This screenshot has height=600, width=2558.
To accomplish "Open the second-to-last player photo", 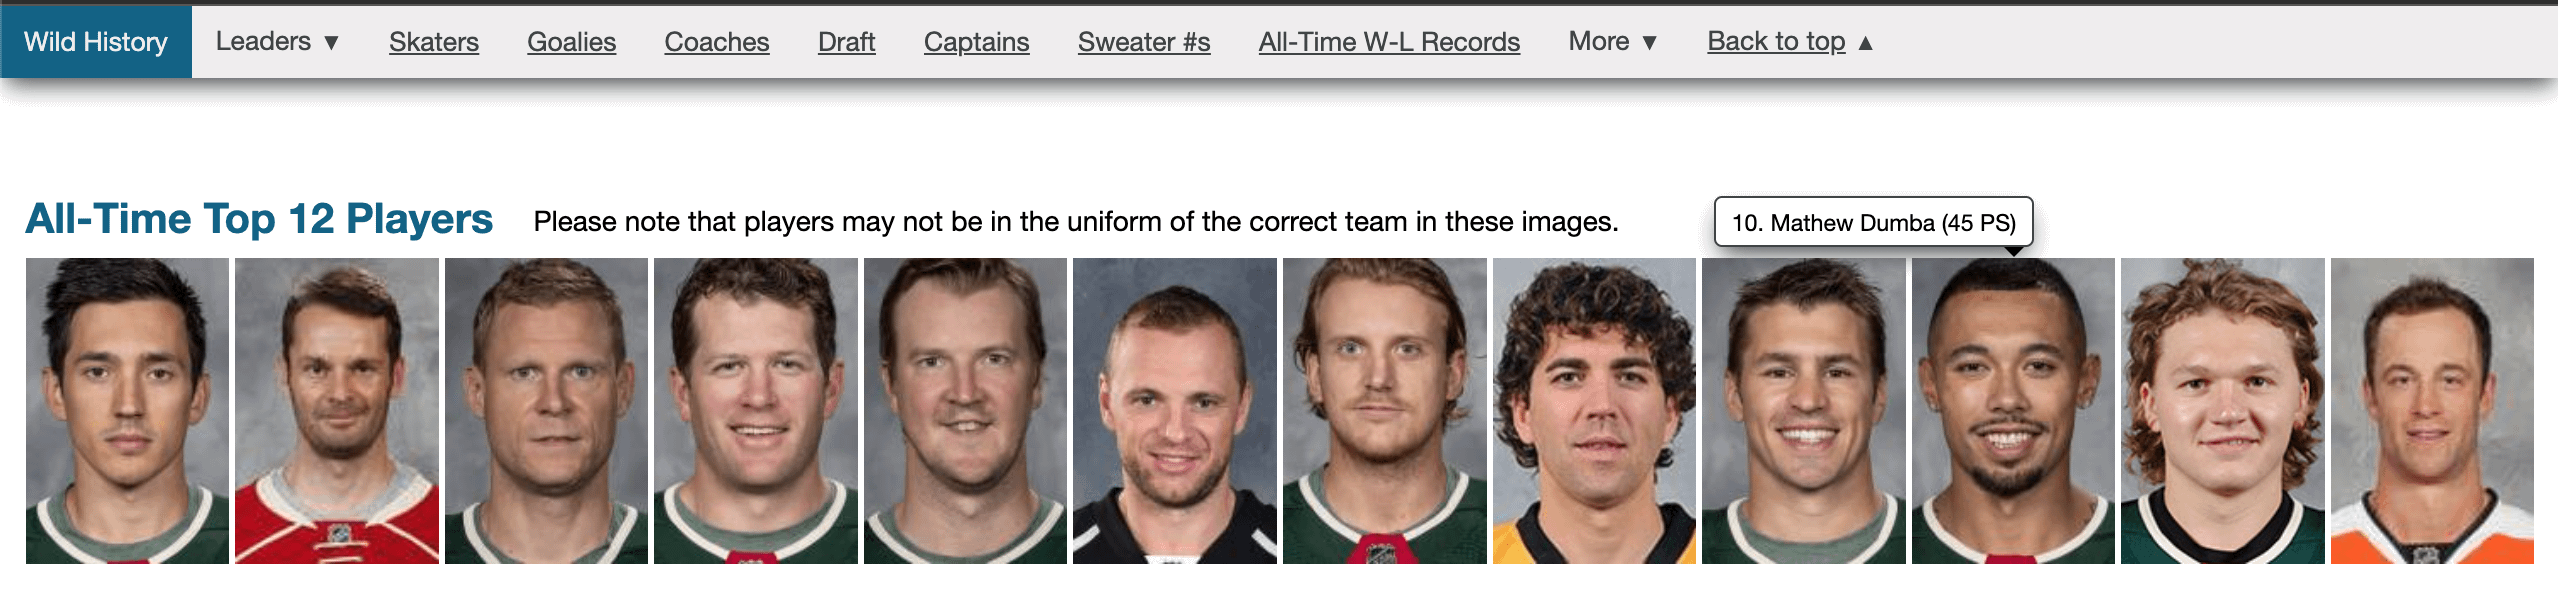I will pos(2222,410).
